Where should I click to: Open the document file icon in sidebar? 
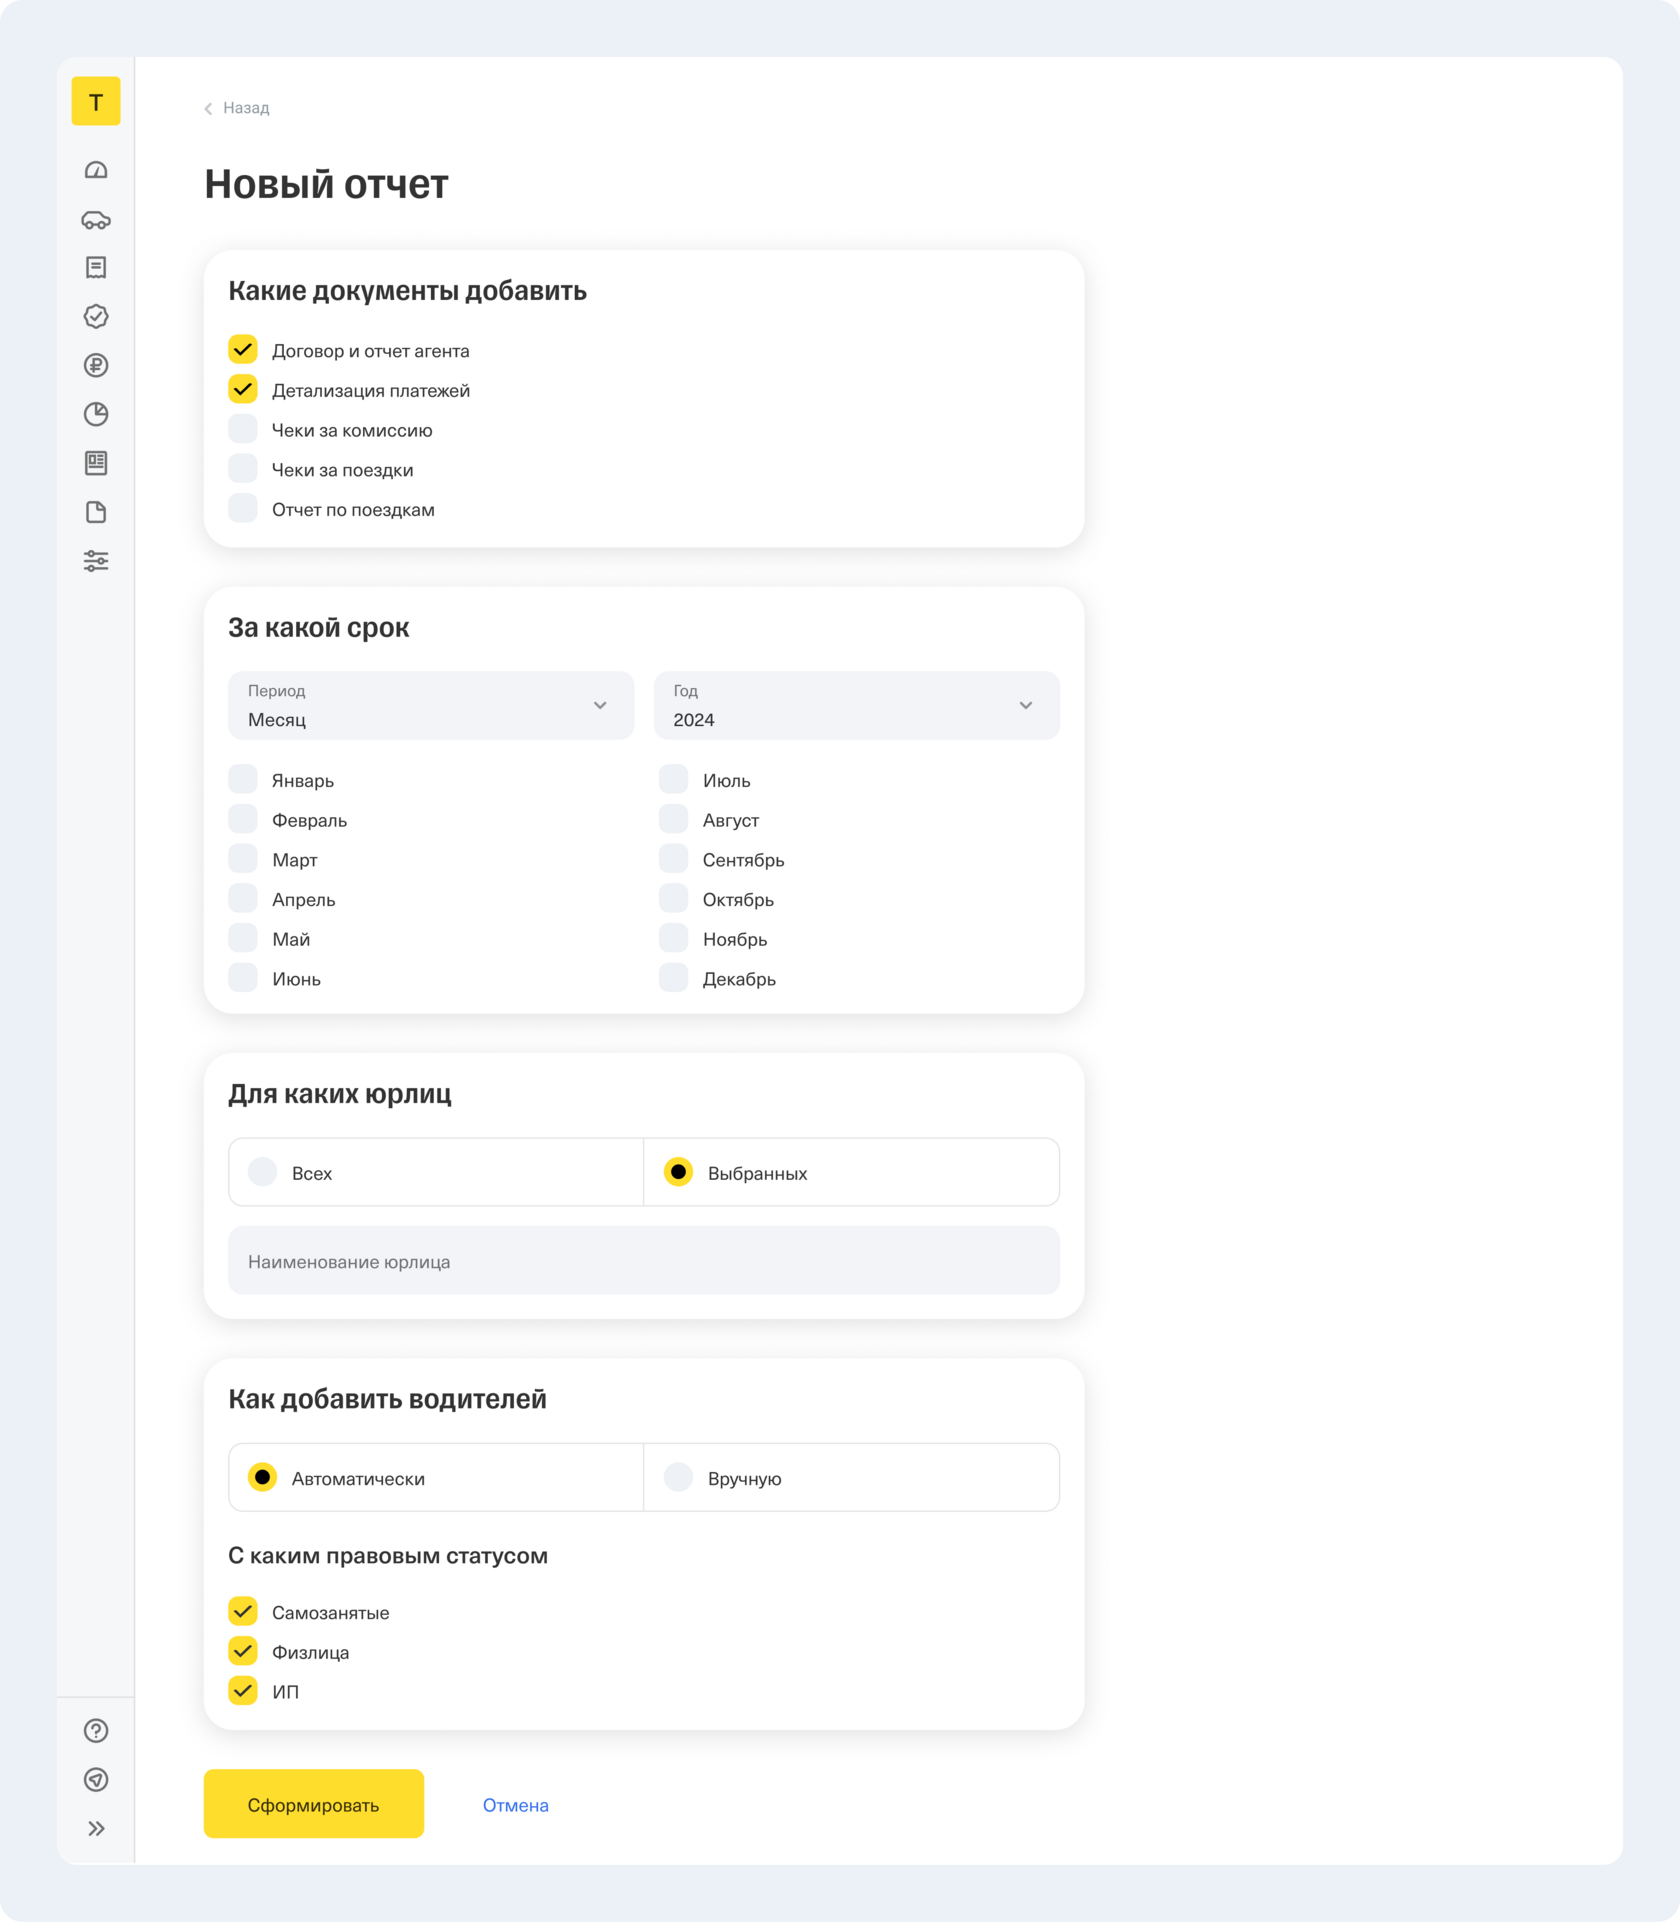(96, 512)
